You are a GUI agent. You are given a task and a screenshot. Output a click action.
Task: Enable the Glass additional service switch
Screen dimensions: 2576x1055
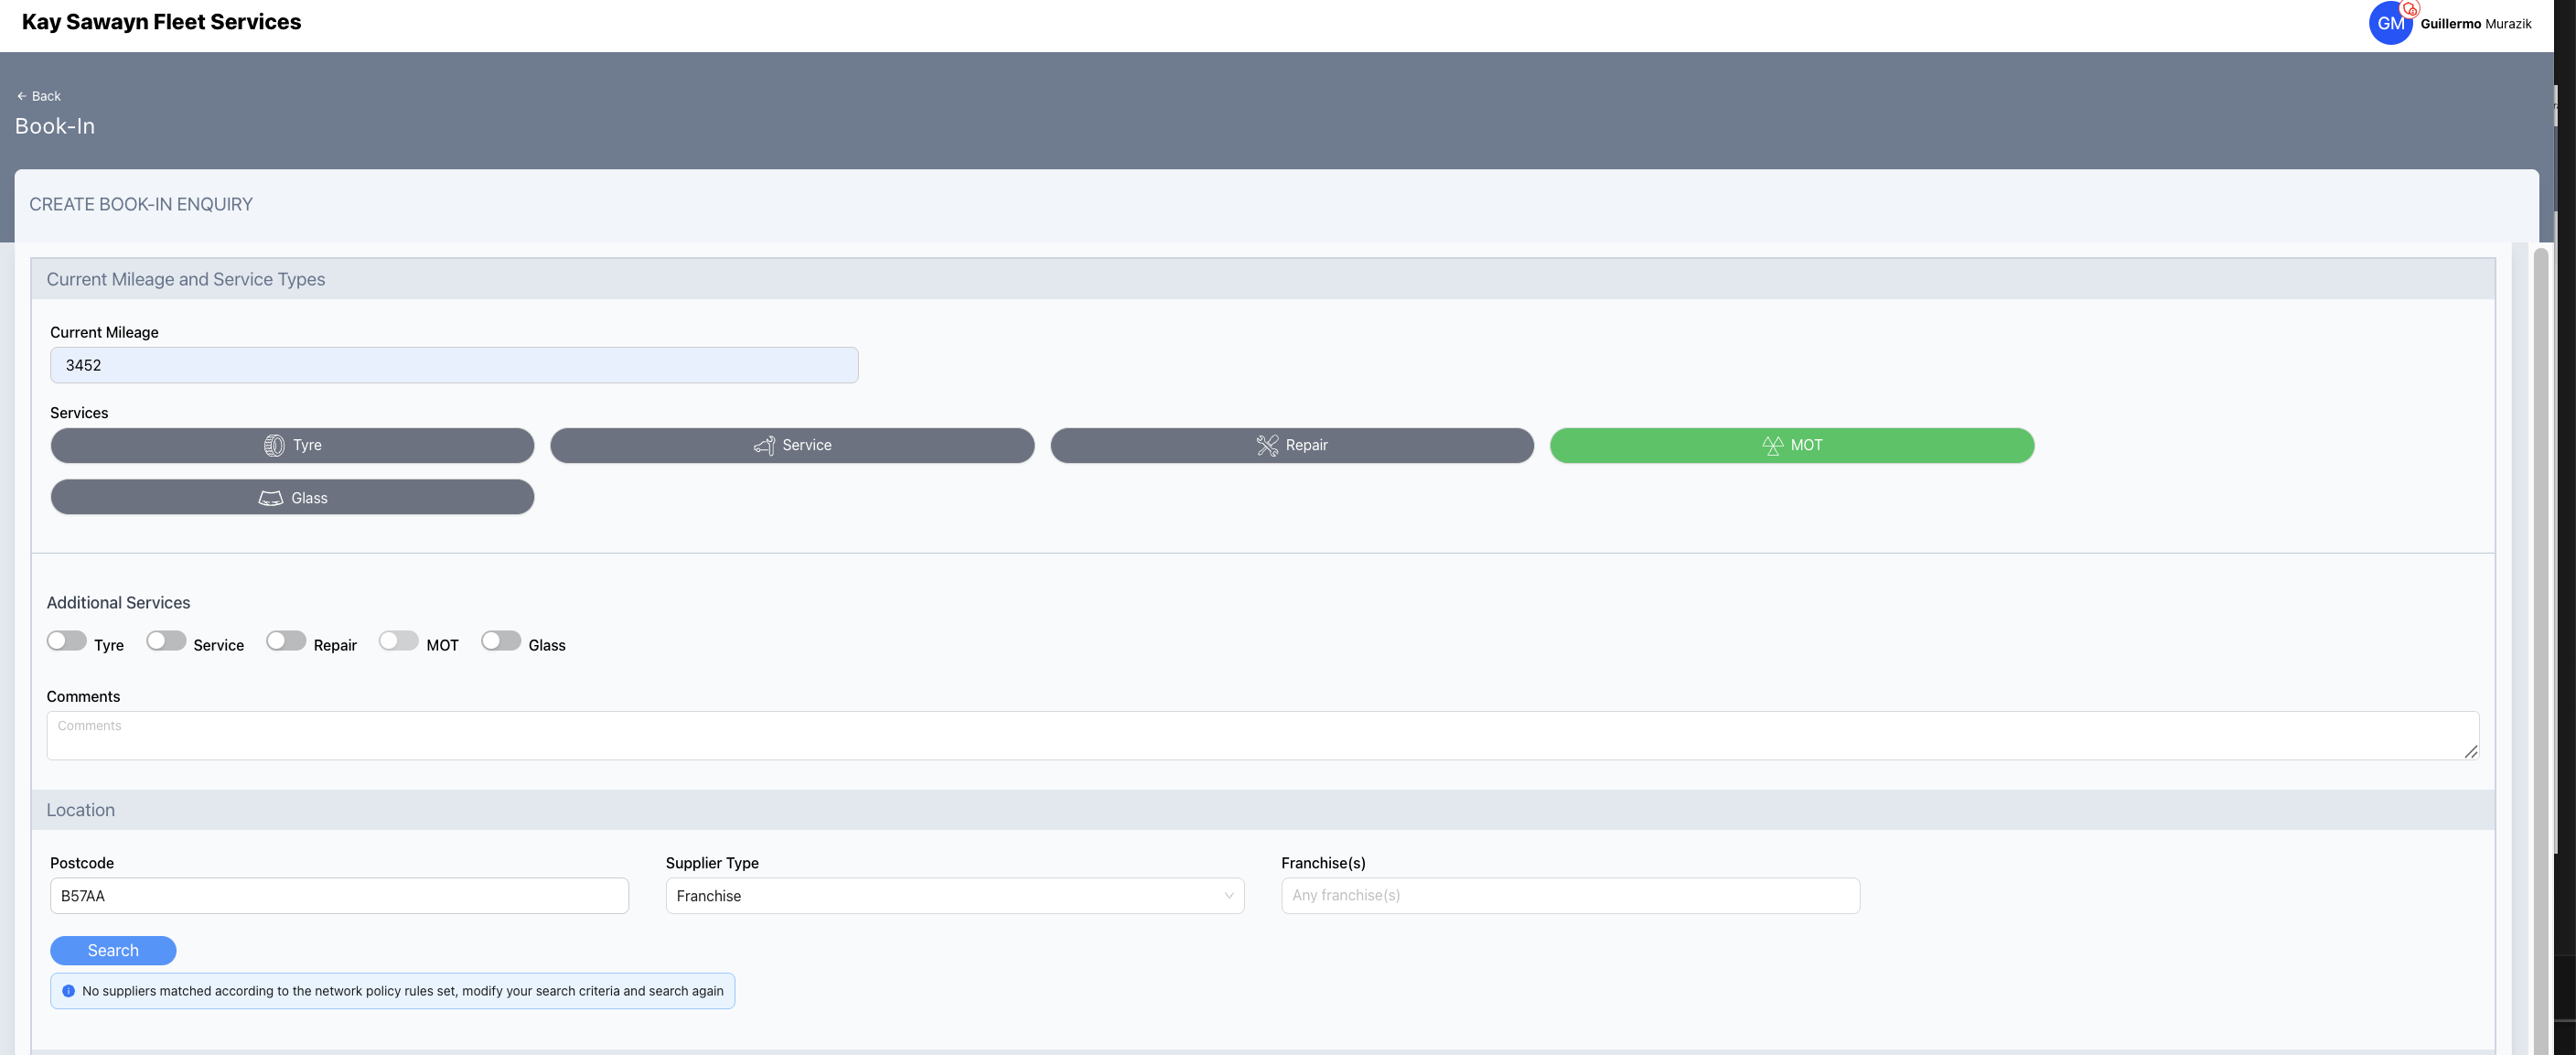tap(501, 640)
